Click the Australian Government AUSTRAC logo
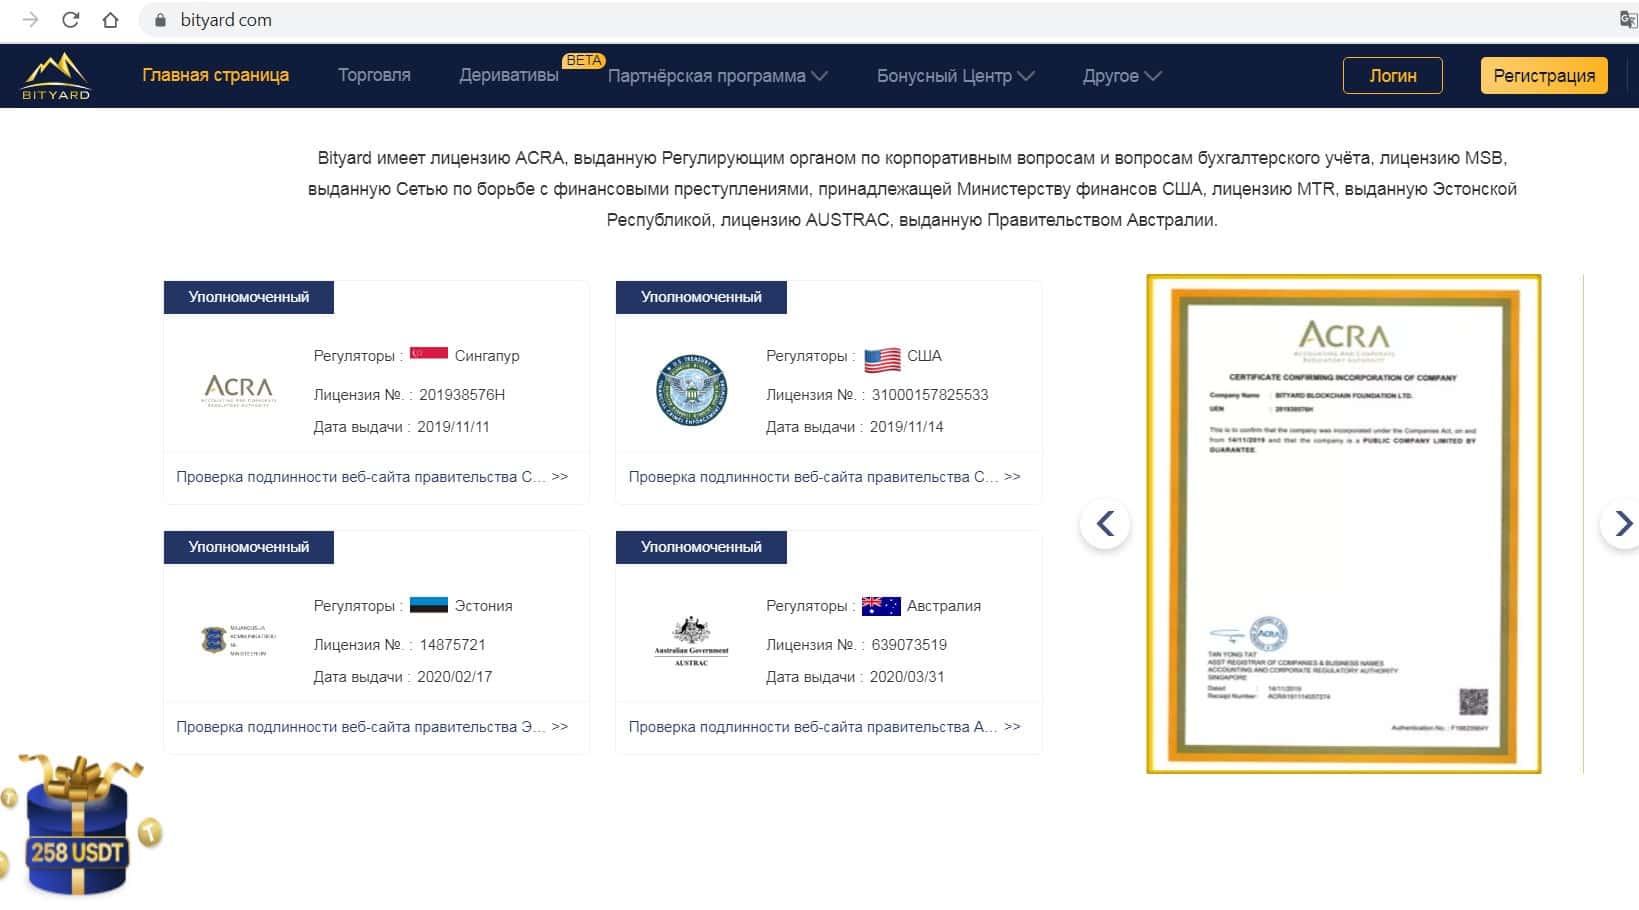The width and height of the screenshot is (1639, 910). click(x=691, y=641)
